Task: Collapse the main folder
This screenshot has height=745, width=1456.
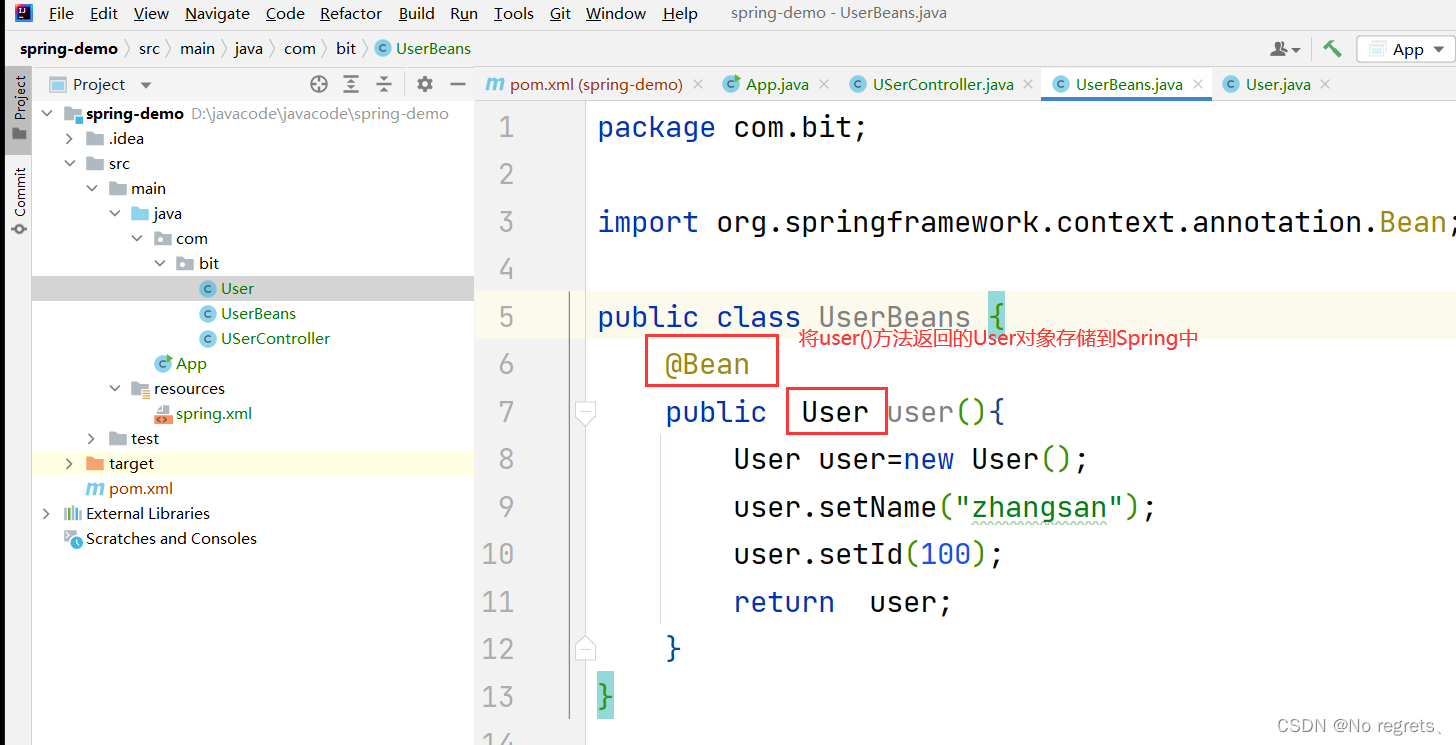Action: tap(92, 188)
